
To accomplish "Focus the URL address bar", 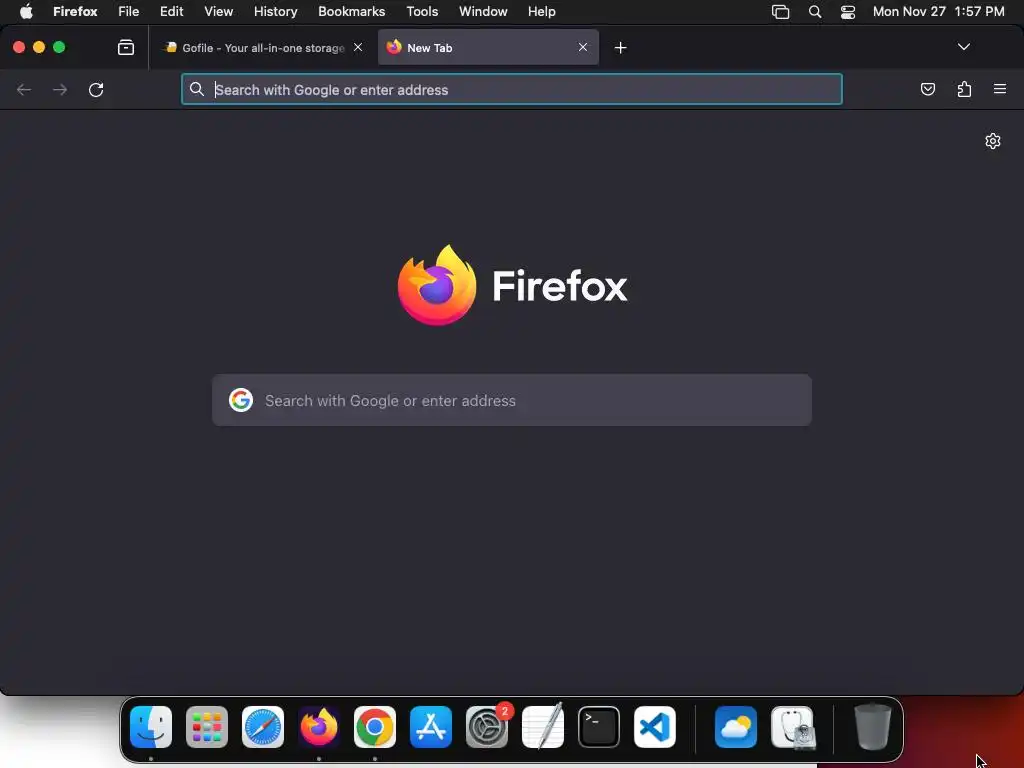I will coord(512,89).
